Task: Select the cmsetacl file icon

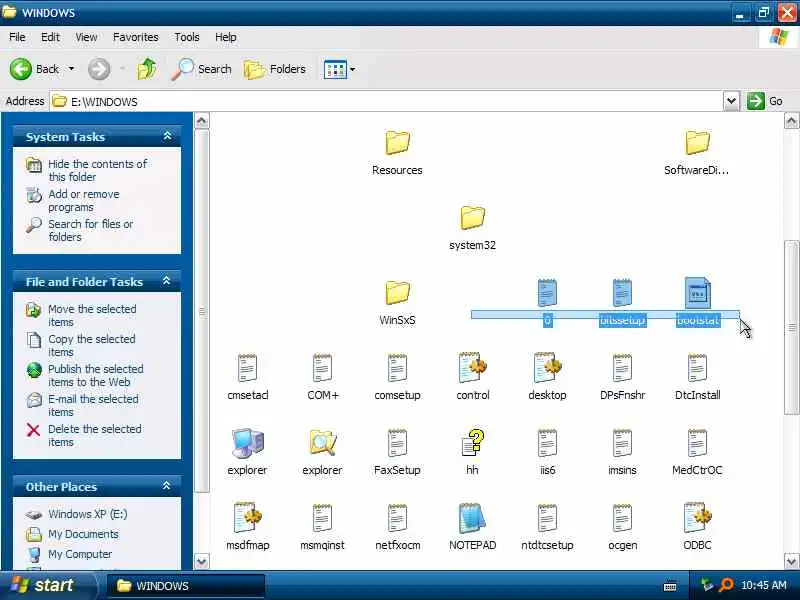Action: coord(247,367)
